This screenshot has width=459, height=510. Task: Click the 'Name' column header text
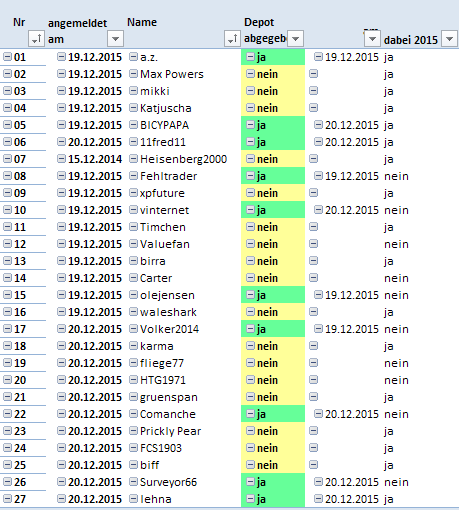point(142,22)
